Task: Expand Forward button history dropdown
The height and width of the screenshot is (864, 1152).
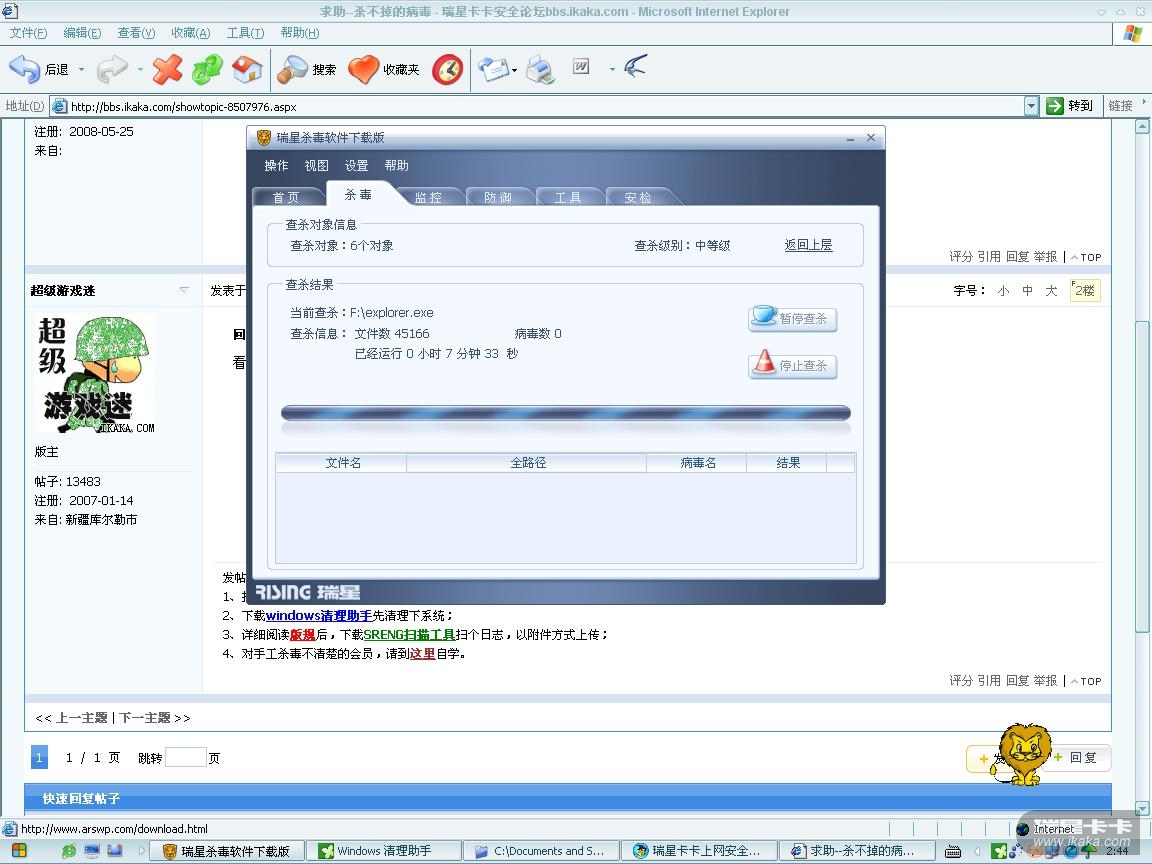Action: (140, 70)
